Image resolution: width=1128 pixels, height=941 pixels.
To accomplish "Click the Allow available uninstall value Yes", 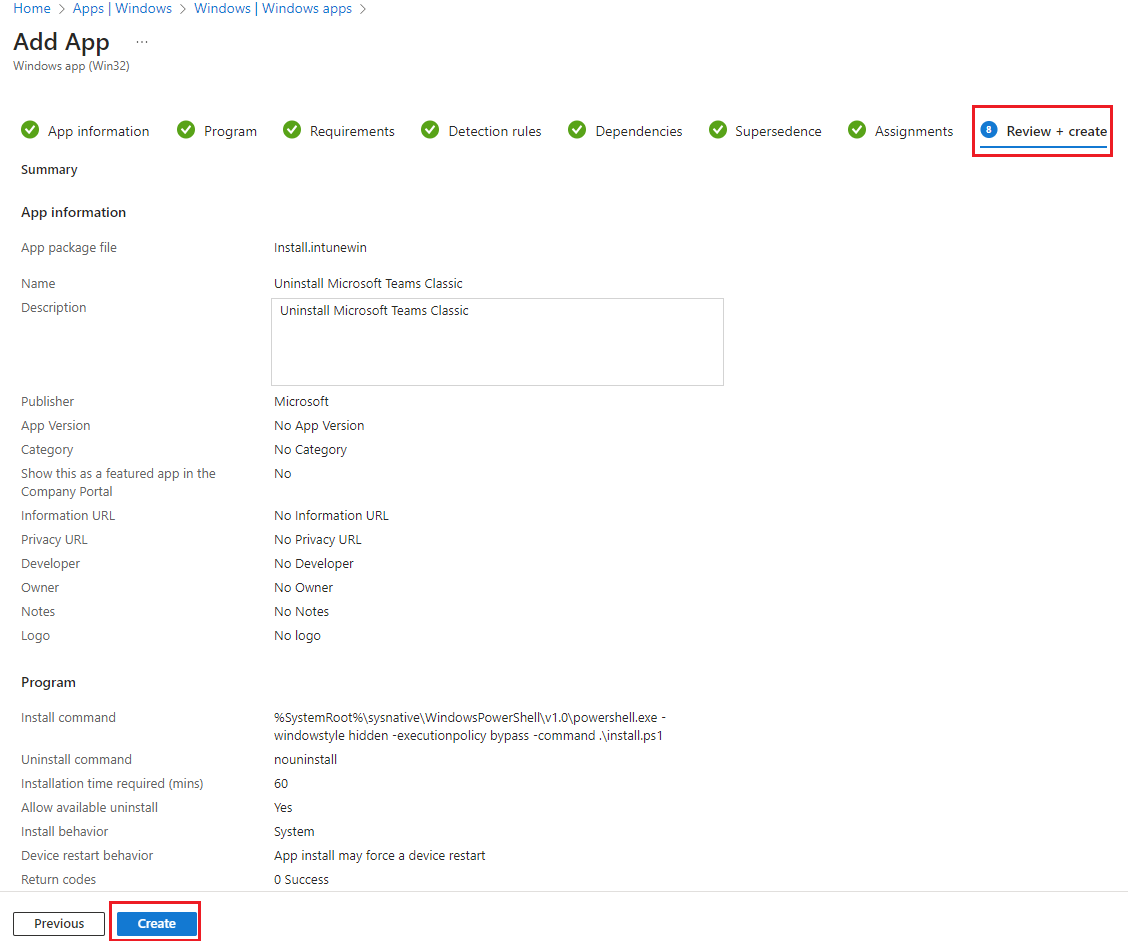I will point(283,808).
